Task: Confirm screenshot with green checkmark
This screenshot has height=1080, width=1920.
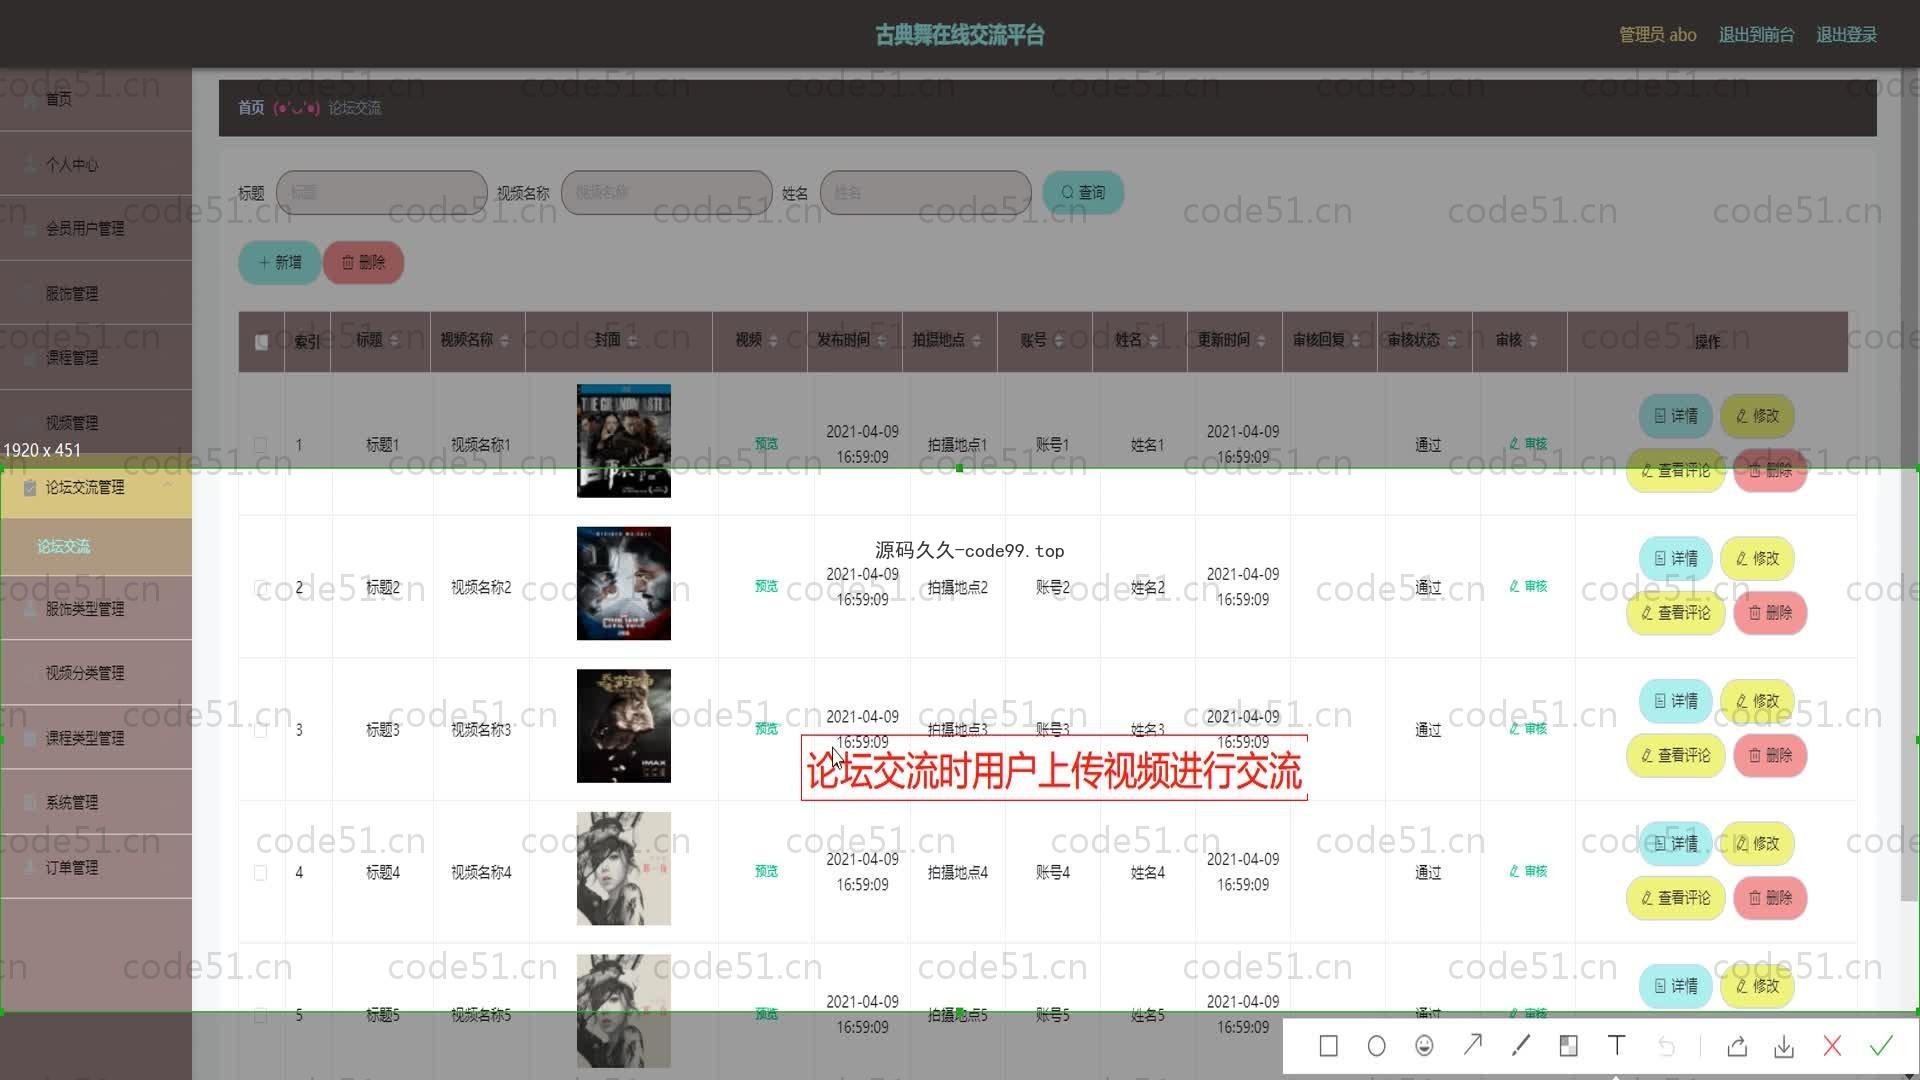Action: tap(1881, 1046)
